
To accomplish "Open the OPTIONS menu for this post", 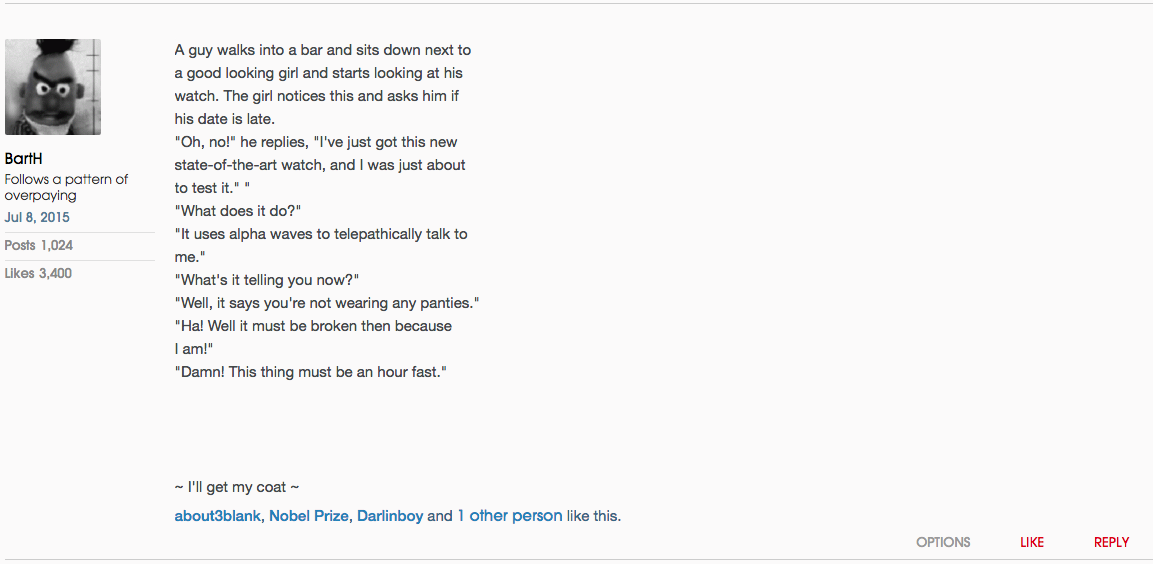I will [x=943, y=542].
